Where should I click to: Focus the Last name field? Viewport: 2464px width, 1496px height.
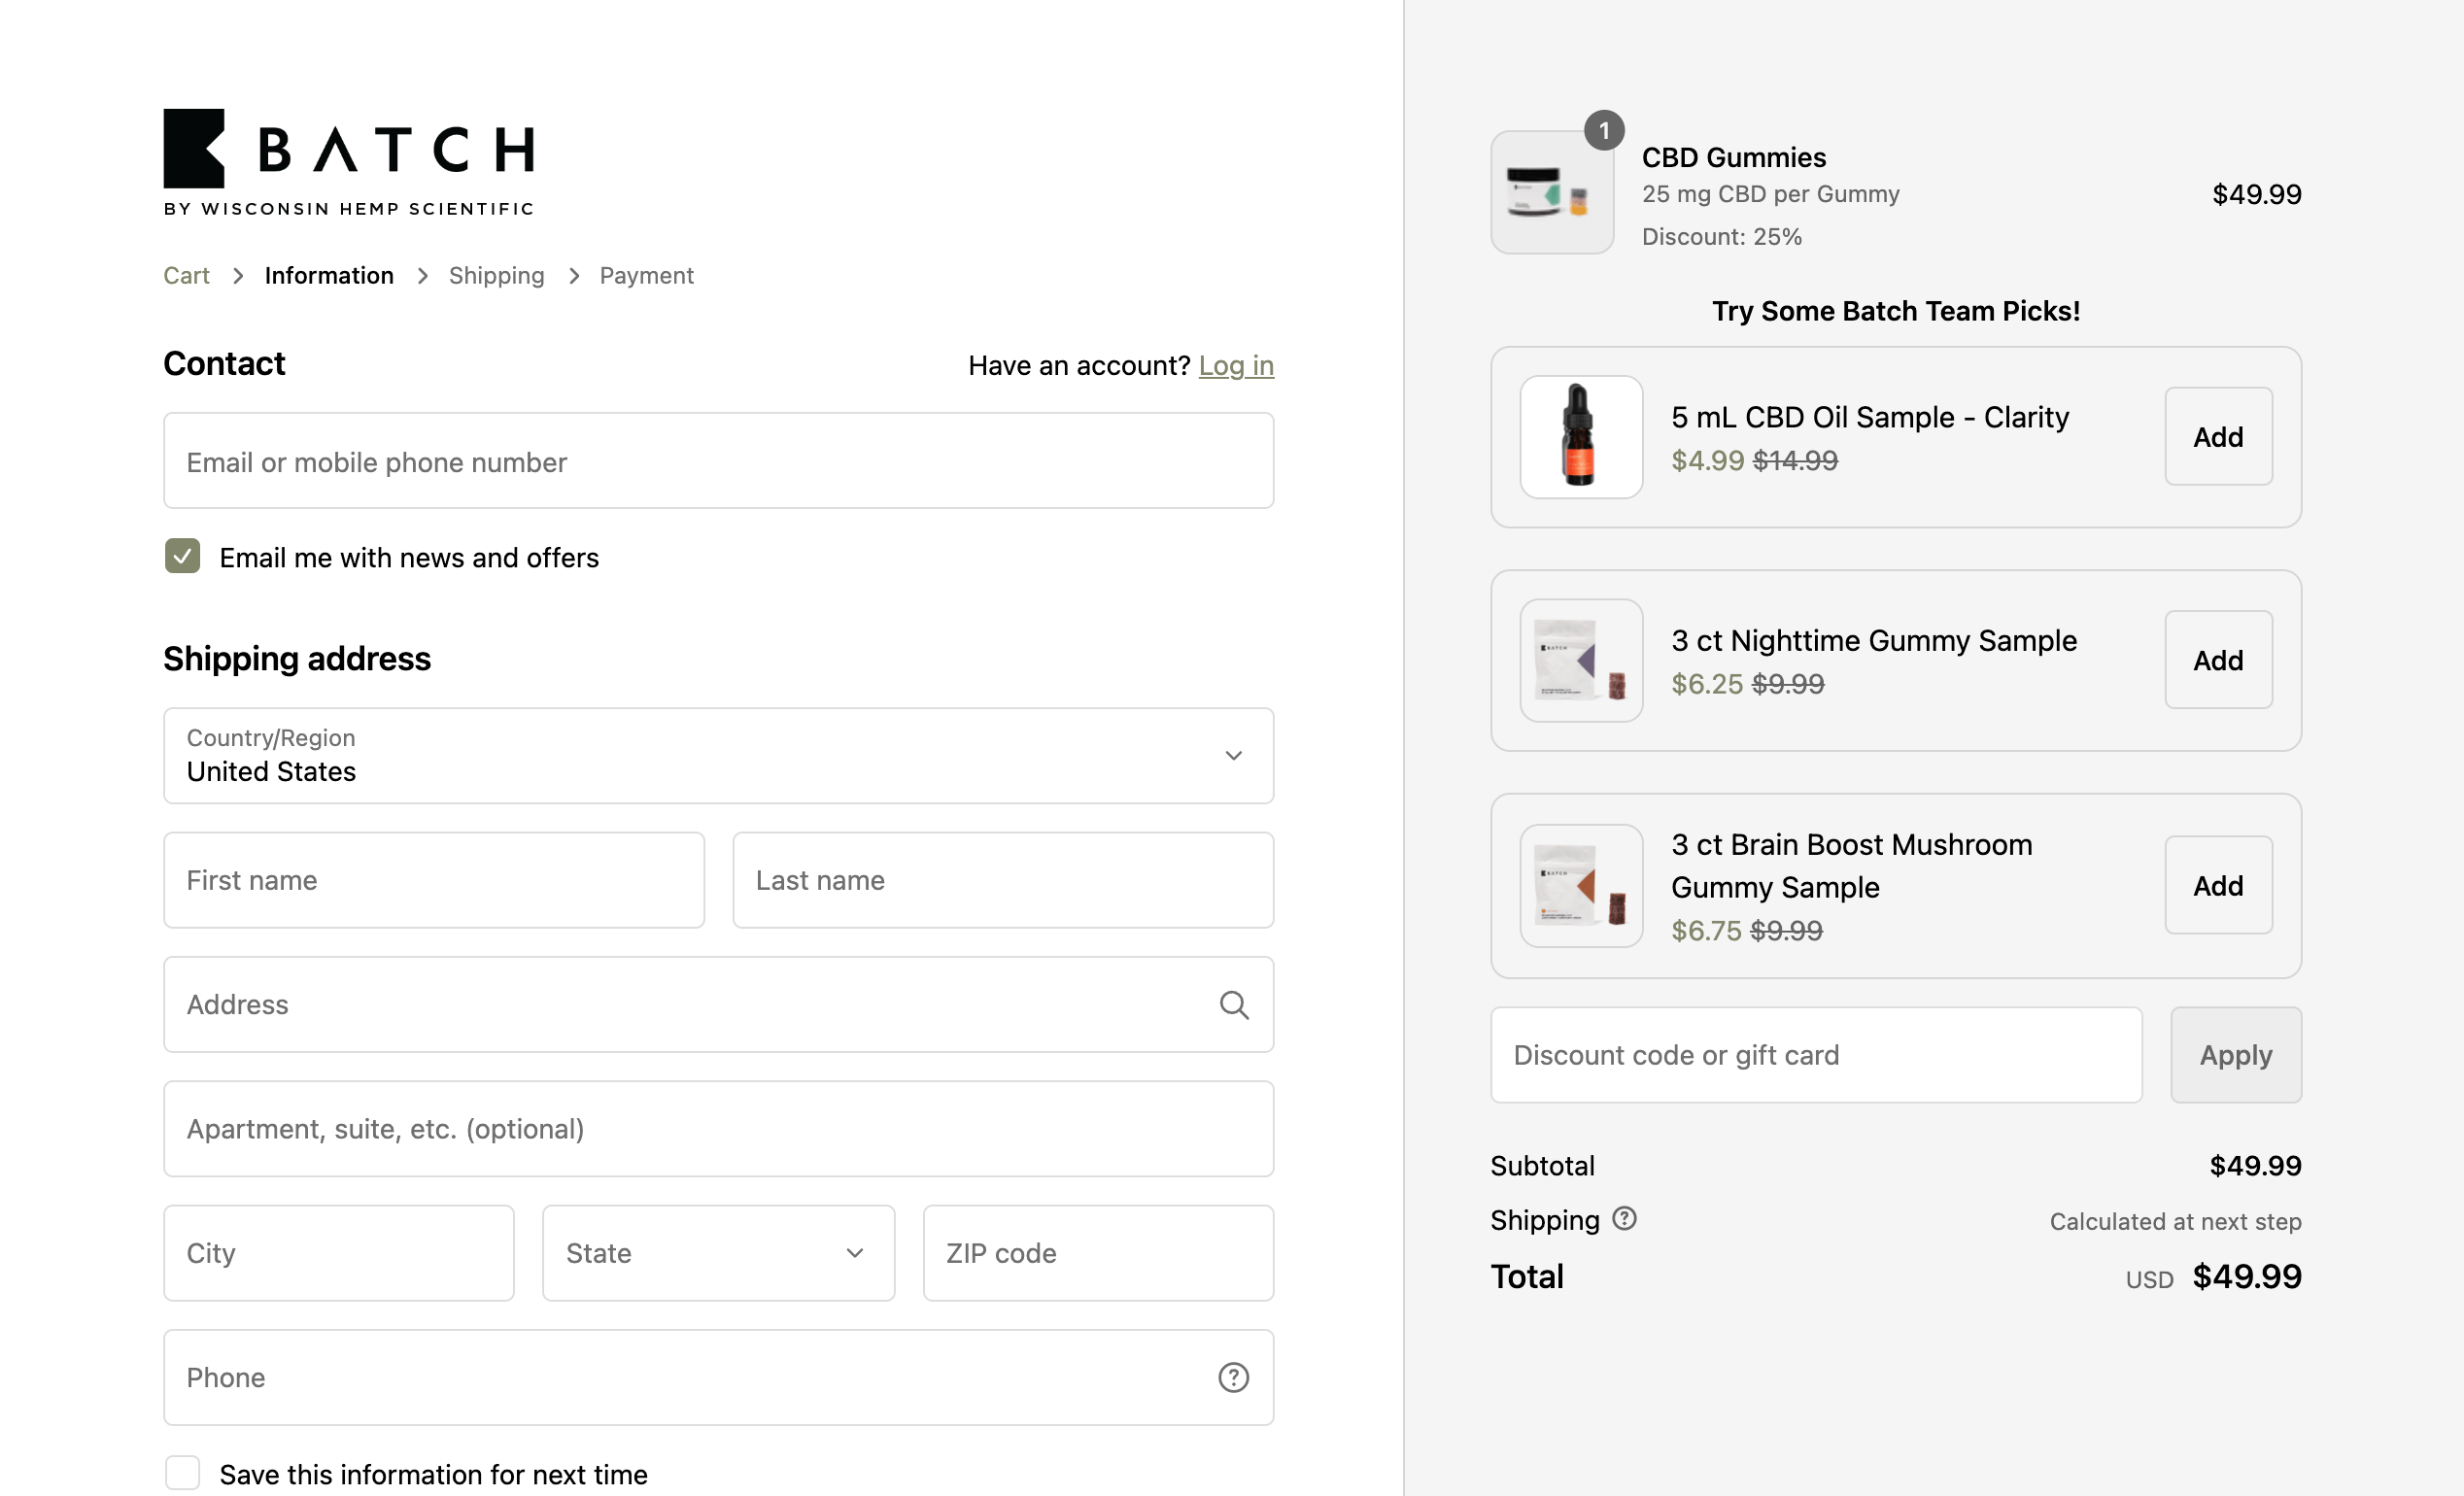click(1003, 880)
